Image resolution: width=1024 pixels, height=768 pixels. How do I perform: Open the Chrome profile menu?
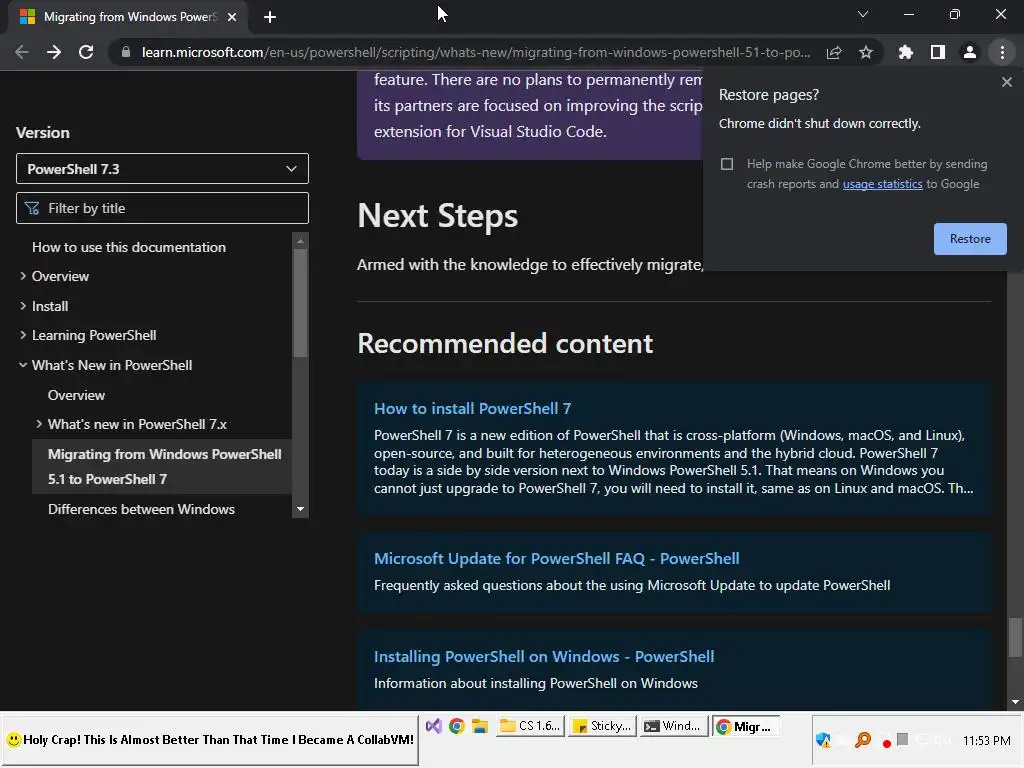pos(970,52)
